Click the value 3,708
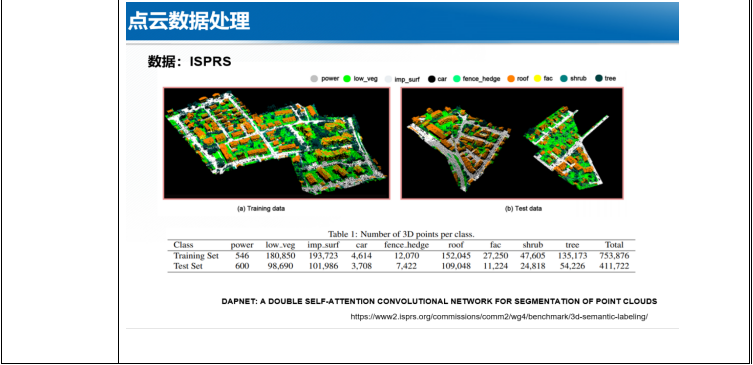Image resolution: width=753 pixels, height=365 pixels. click(x=362, y=266)
